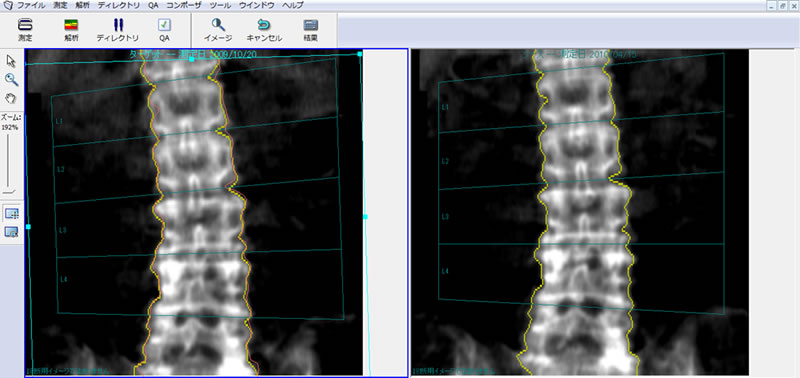Screen dimensions: 800x378
Task: Click the L3 label on the right scan
Action: tap(444, 217)
